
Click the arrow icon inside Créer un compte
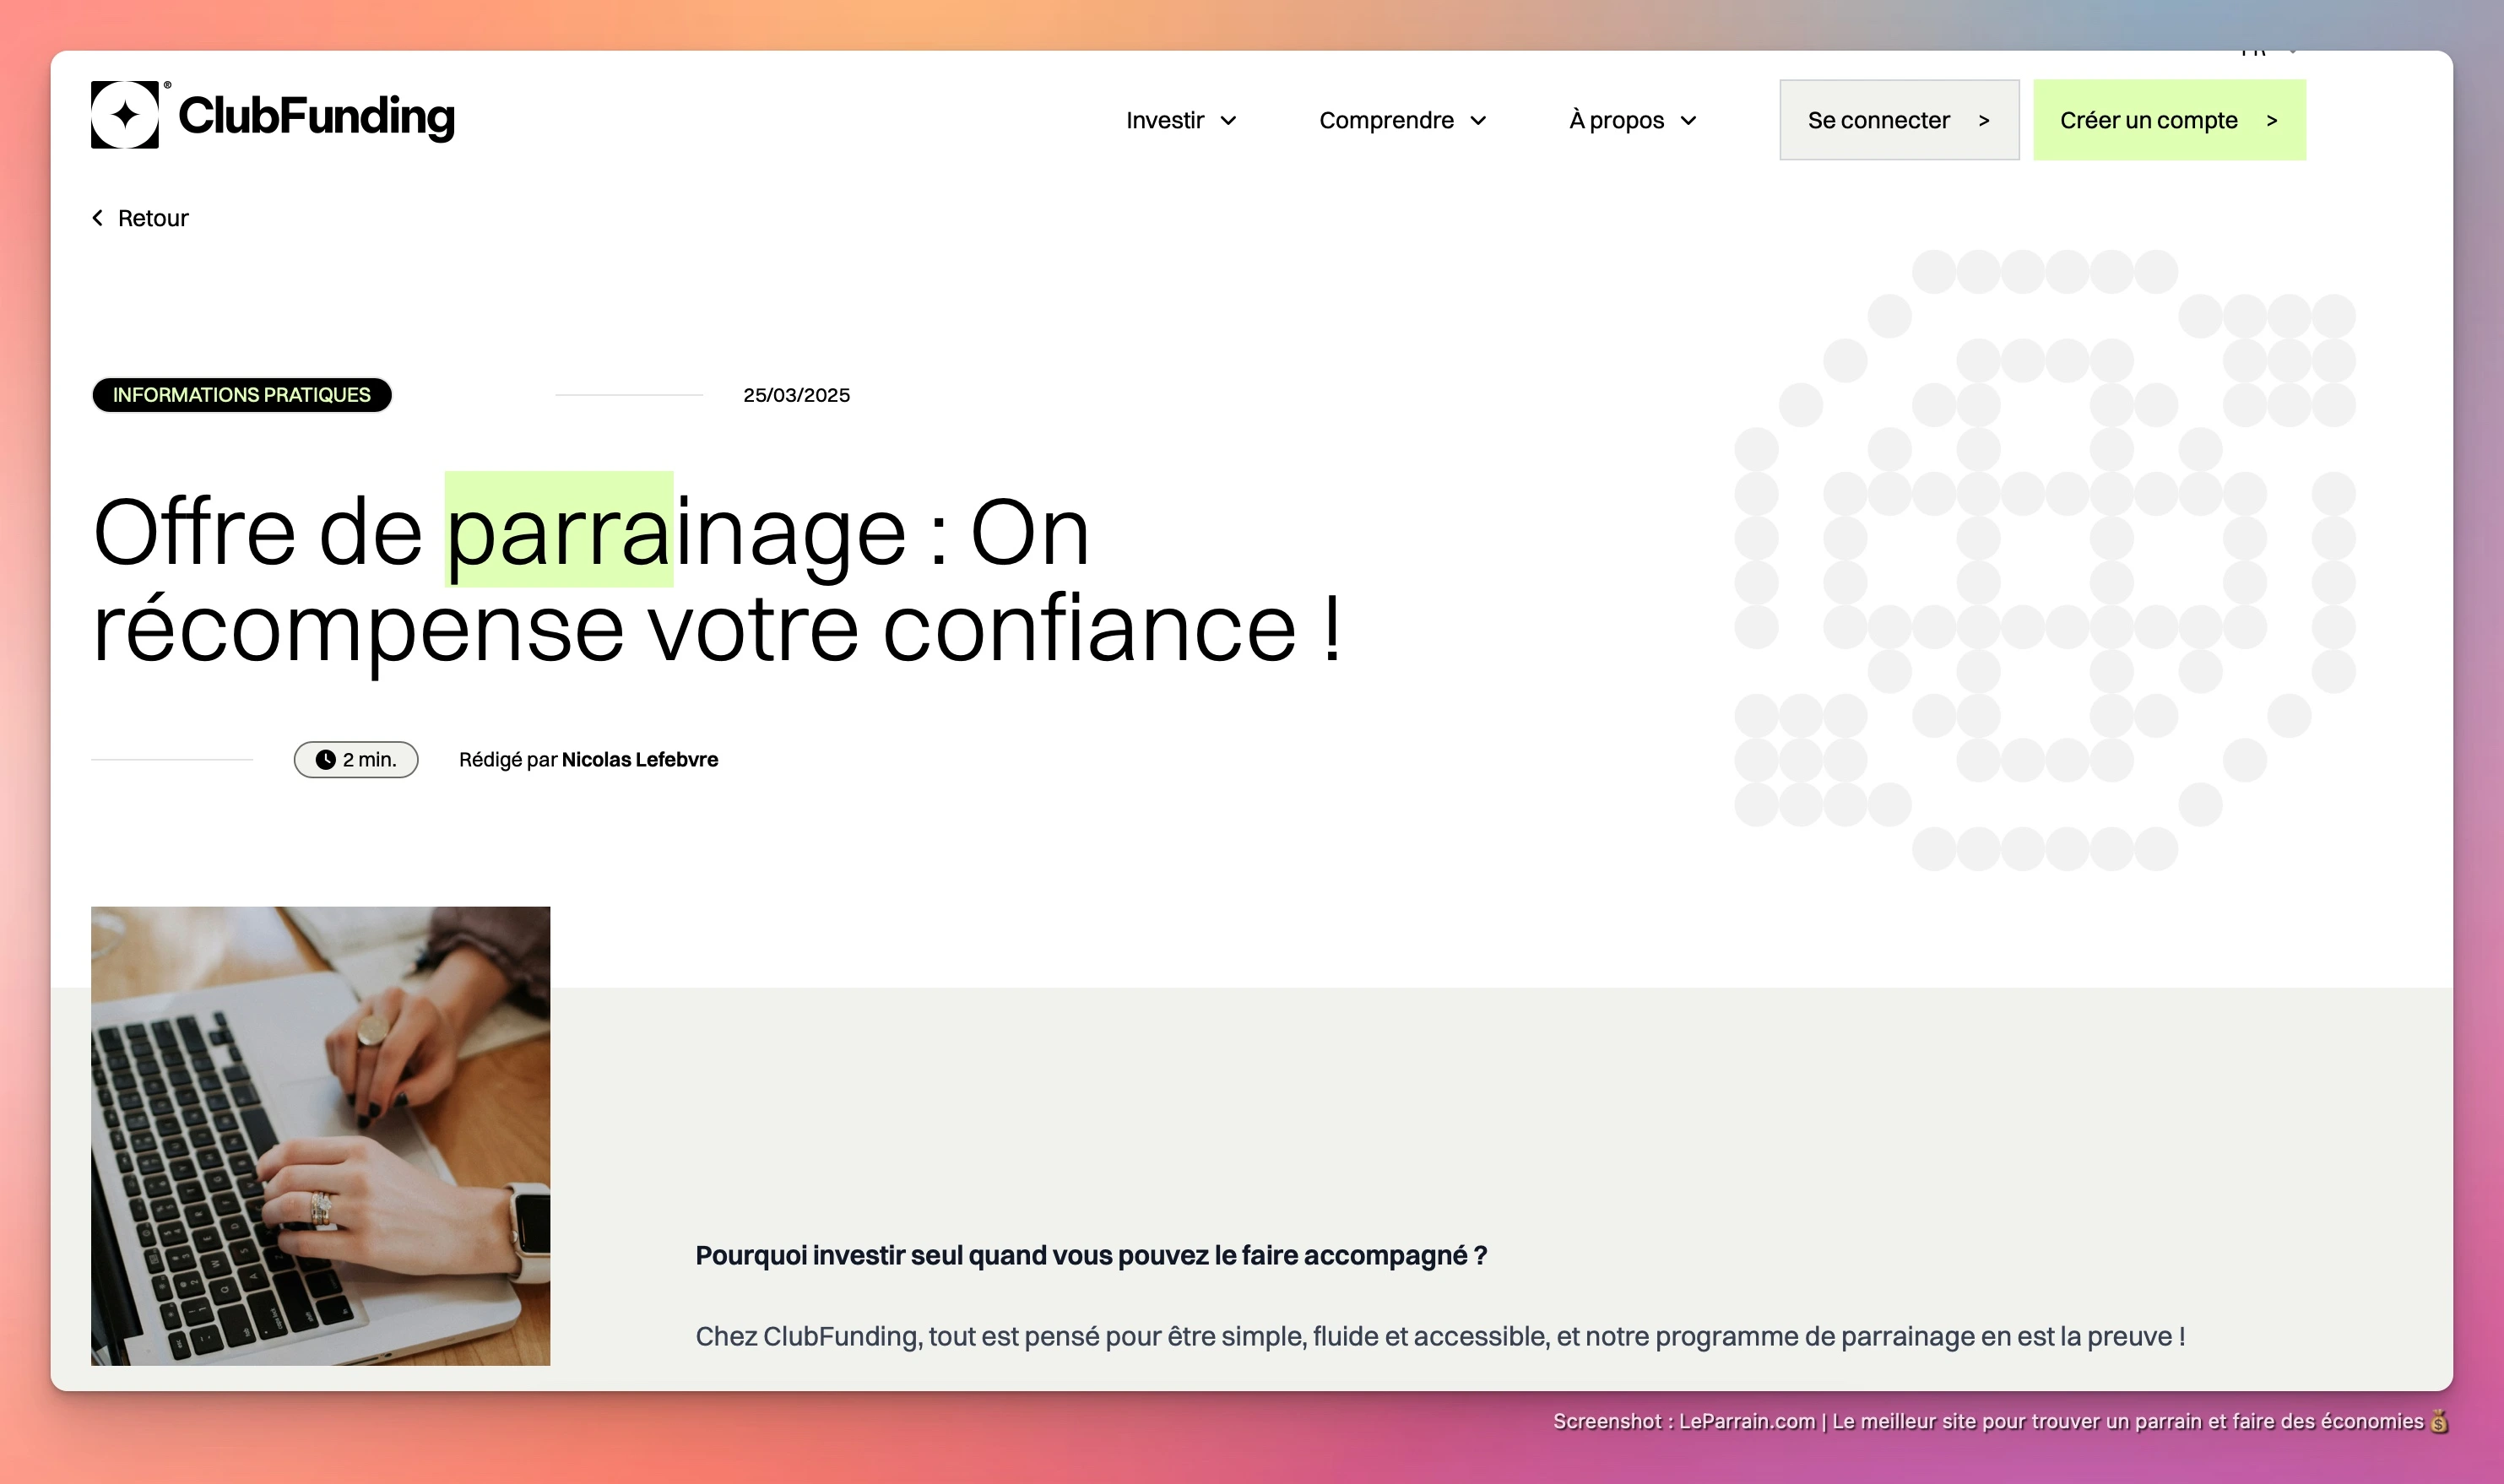point(2274,120)
